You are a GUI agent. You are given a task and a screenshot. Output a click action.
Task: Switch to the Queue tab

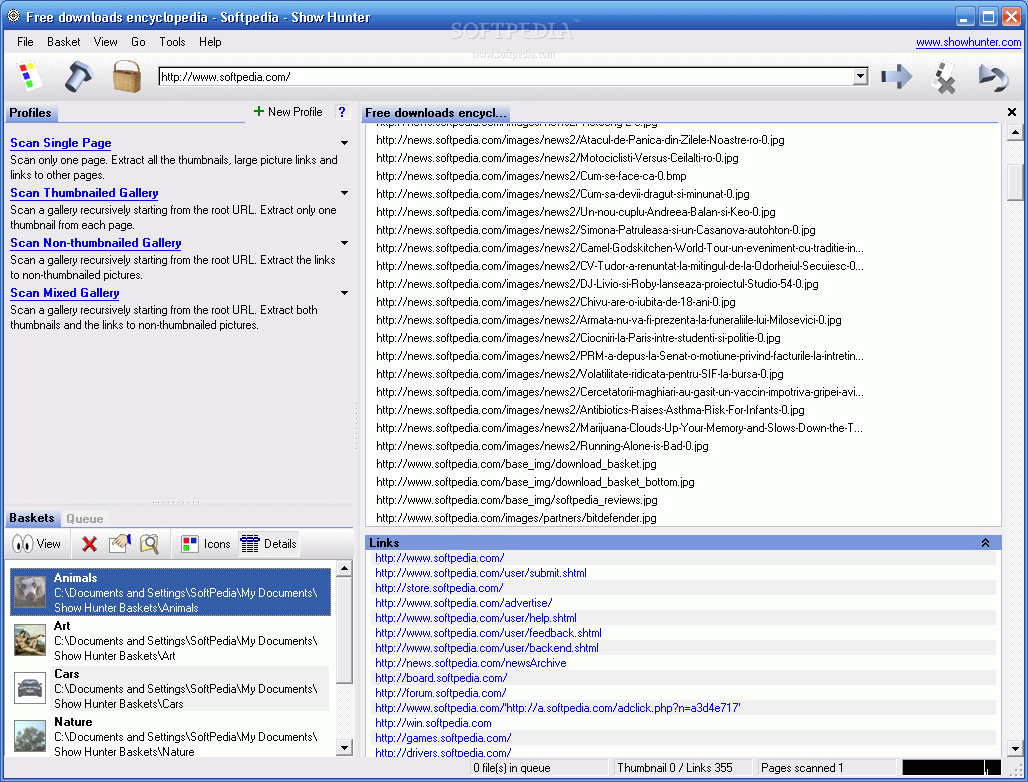pyautogui.click(x=85, y=518)
